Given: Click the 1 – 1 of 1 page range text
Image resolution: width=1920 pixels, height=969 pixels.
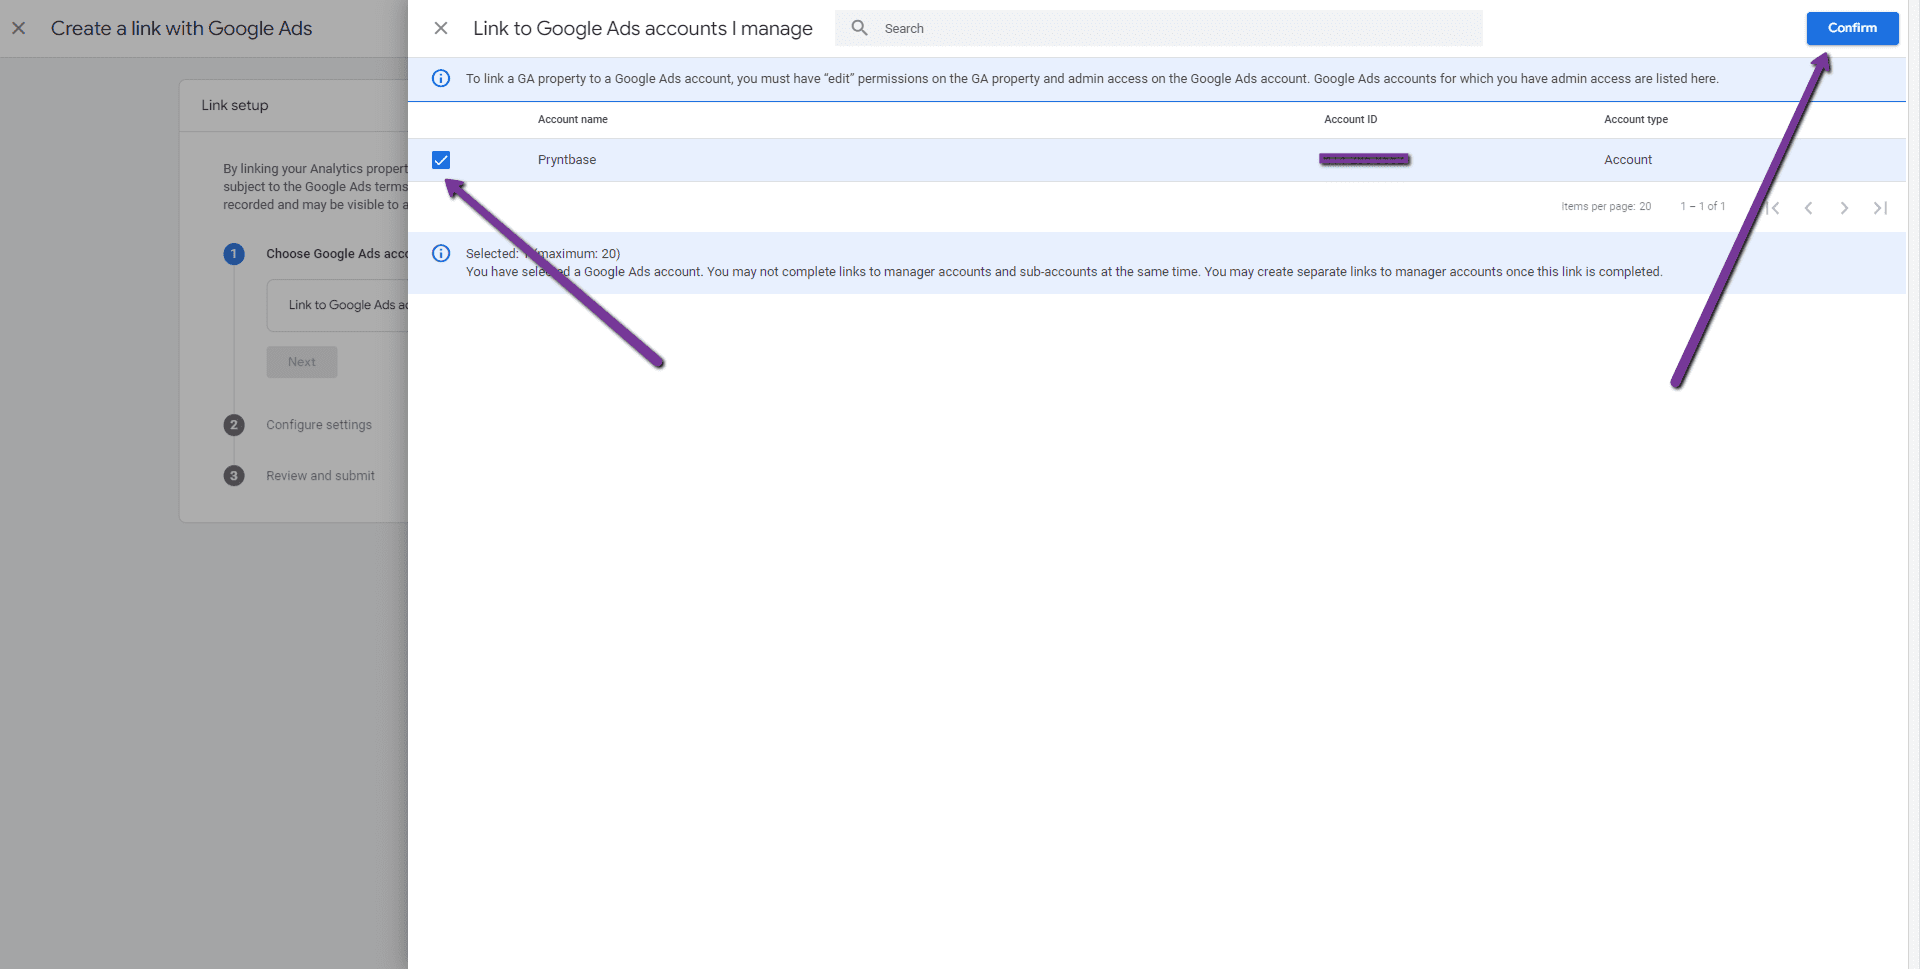Looking at the screenshot, I should [1703, 207].
